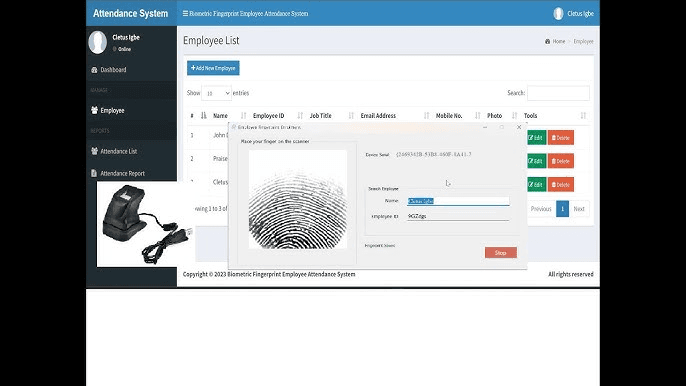Screen dimensions: 686x386
Task: Click Previous pagination button
Action: pyautogui.click(x=541, y=209)
